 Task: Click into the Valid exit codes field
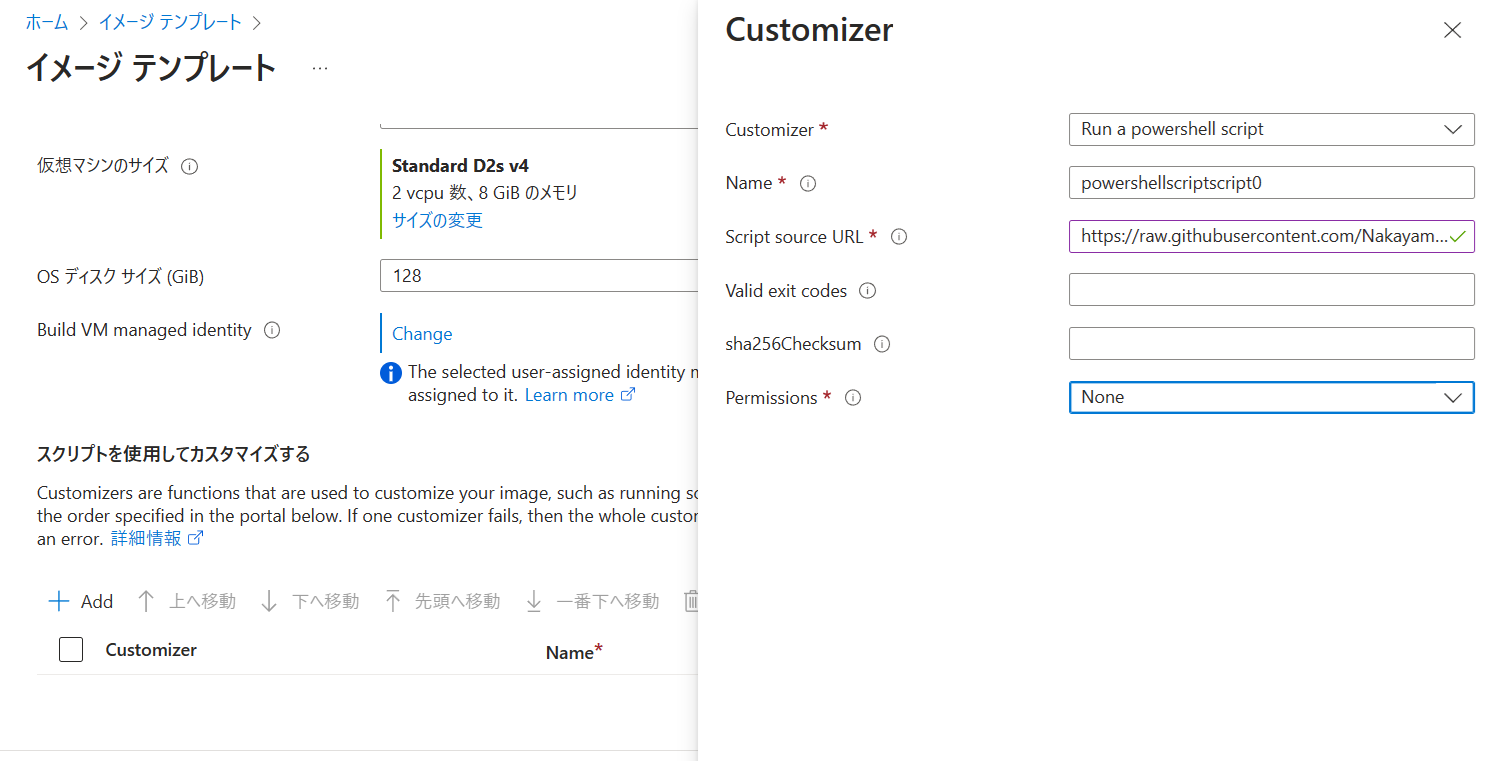(1271, 290)
